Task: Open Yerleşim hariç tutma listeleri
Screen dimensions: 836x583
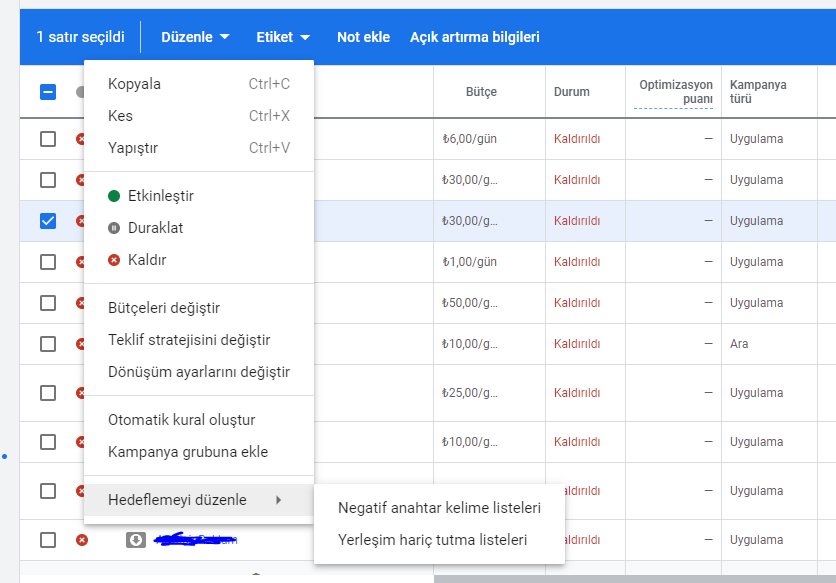Action: pyautogui.click(x=439, y=540)
